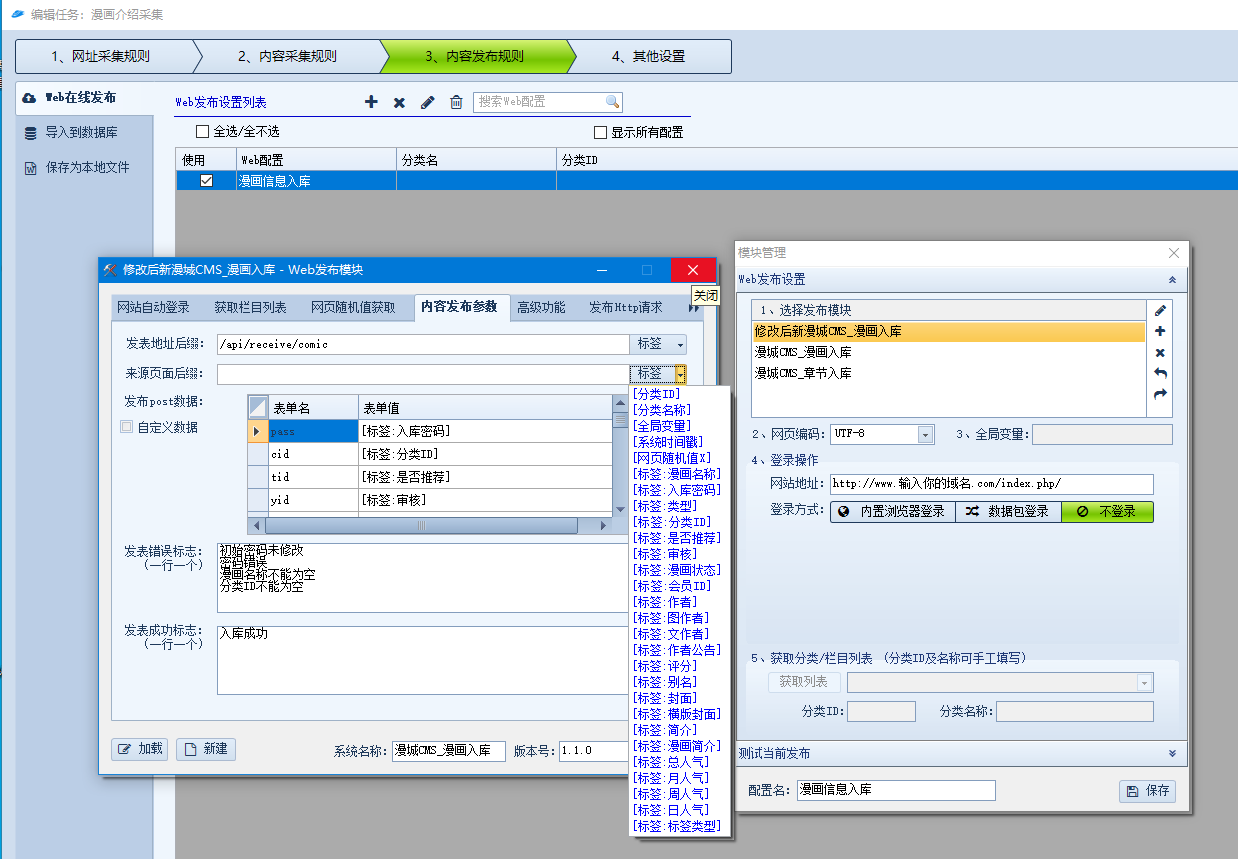The width and height of the screenshot is (1238, 859).
Task: Enable the 自定义数据 checkbox
Action: click(126, 427)
